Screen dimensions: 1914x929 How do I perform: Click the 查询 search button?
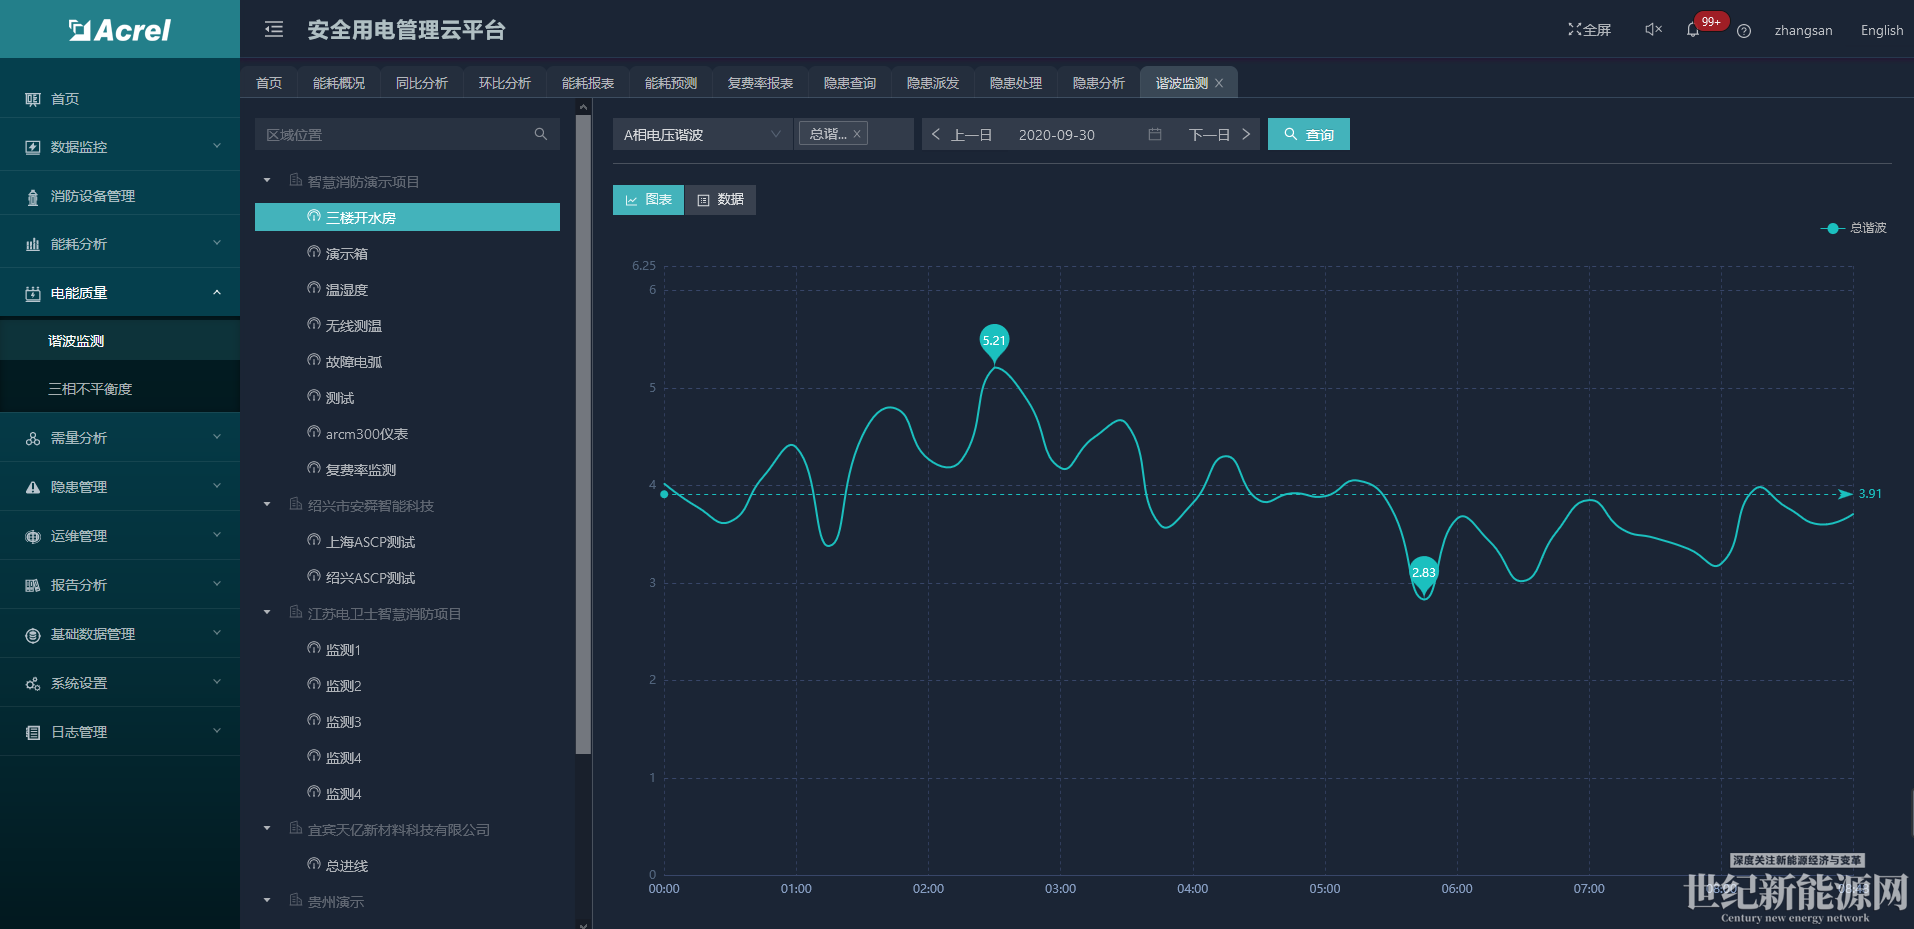click(1309, 134)
